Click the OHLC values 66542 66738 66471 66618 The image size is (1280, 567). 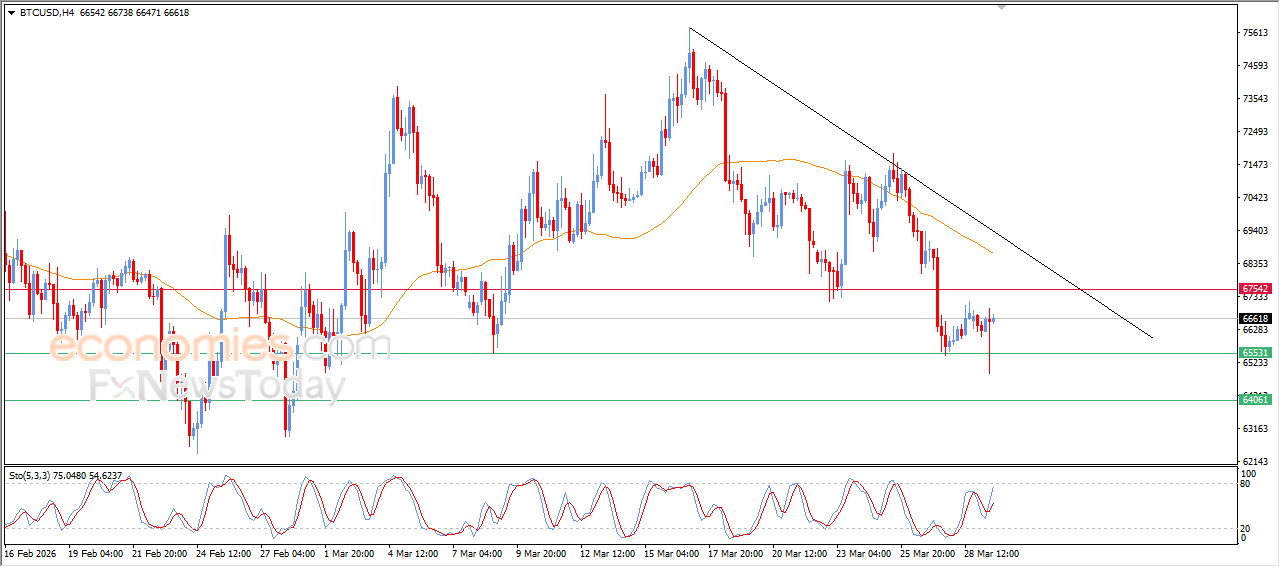pyautogui.click(x=133, y=13)
